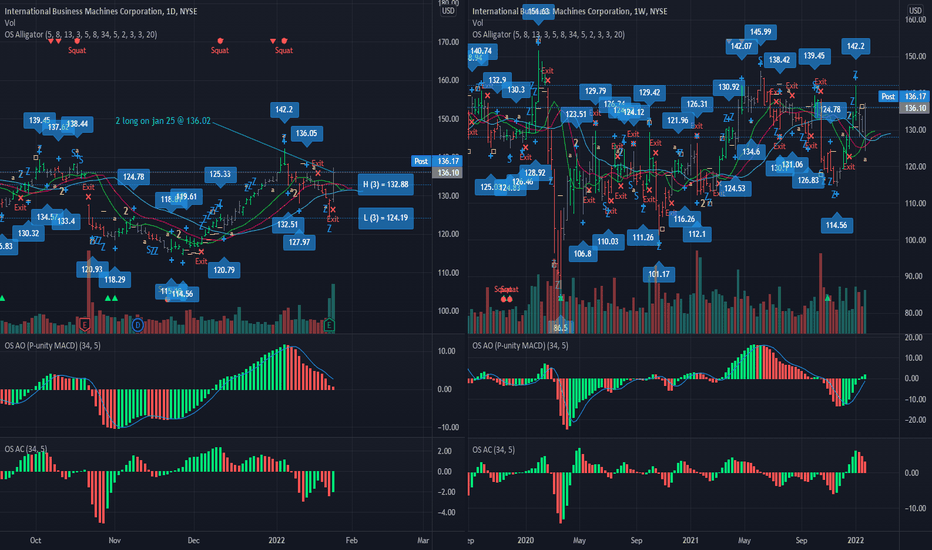Click the 145.99 price label on weekly chart
Image resolution: width=932 pixels, height=550 pixels.
pos(761,32)
